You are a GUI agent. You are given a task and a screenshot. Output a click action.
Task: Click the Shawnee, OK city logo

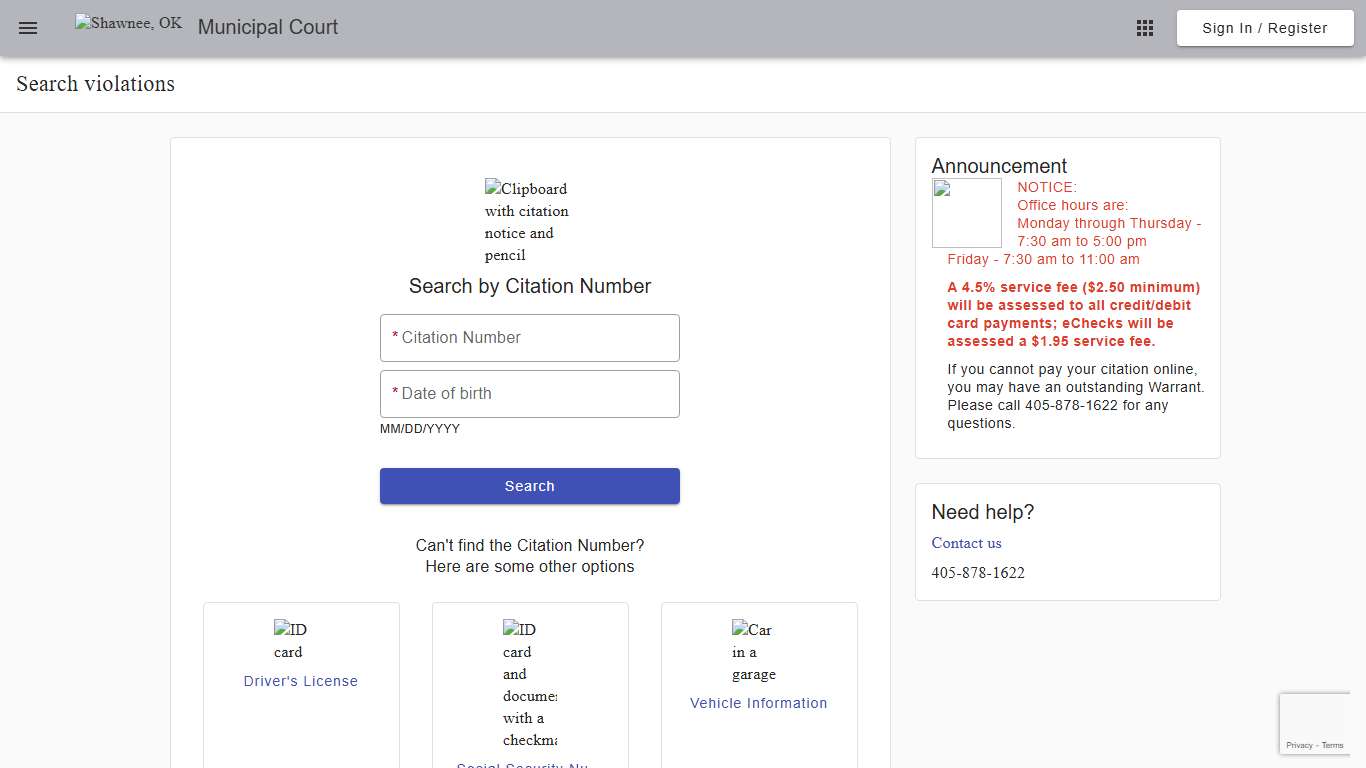coord(127,23)
